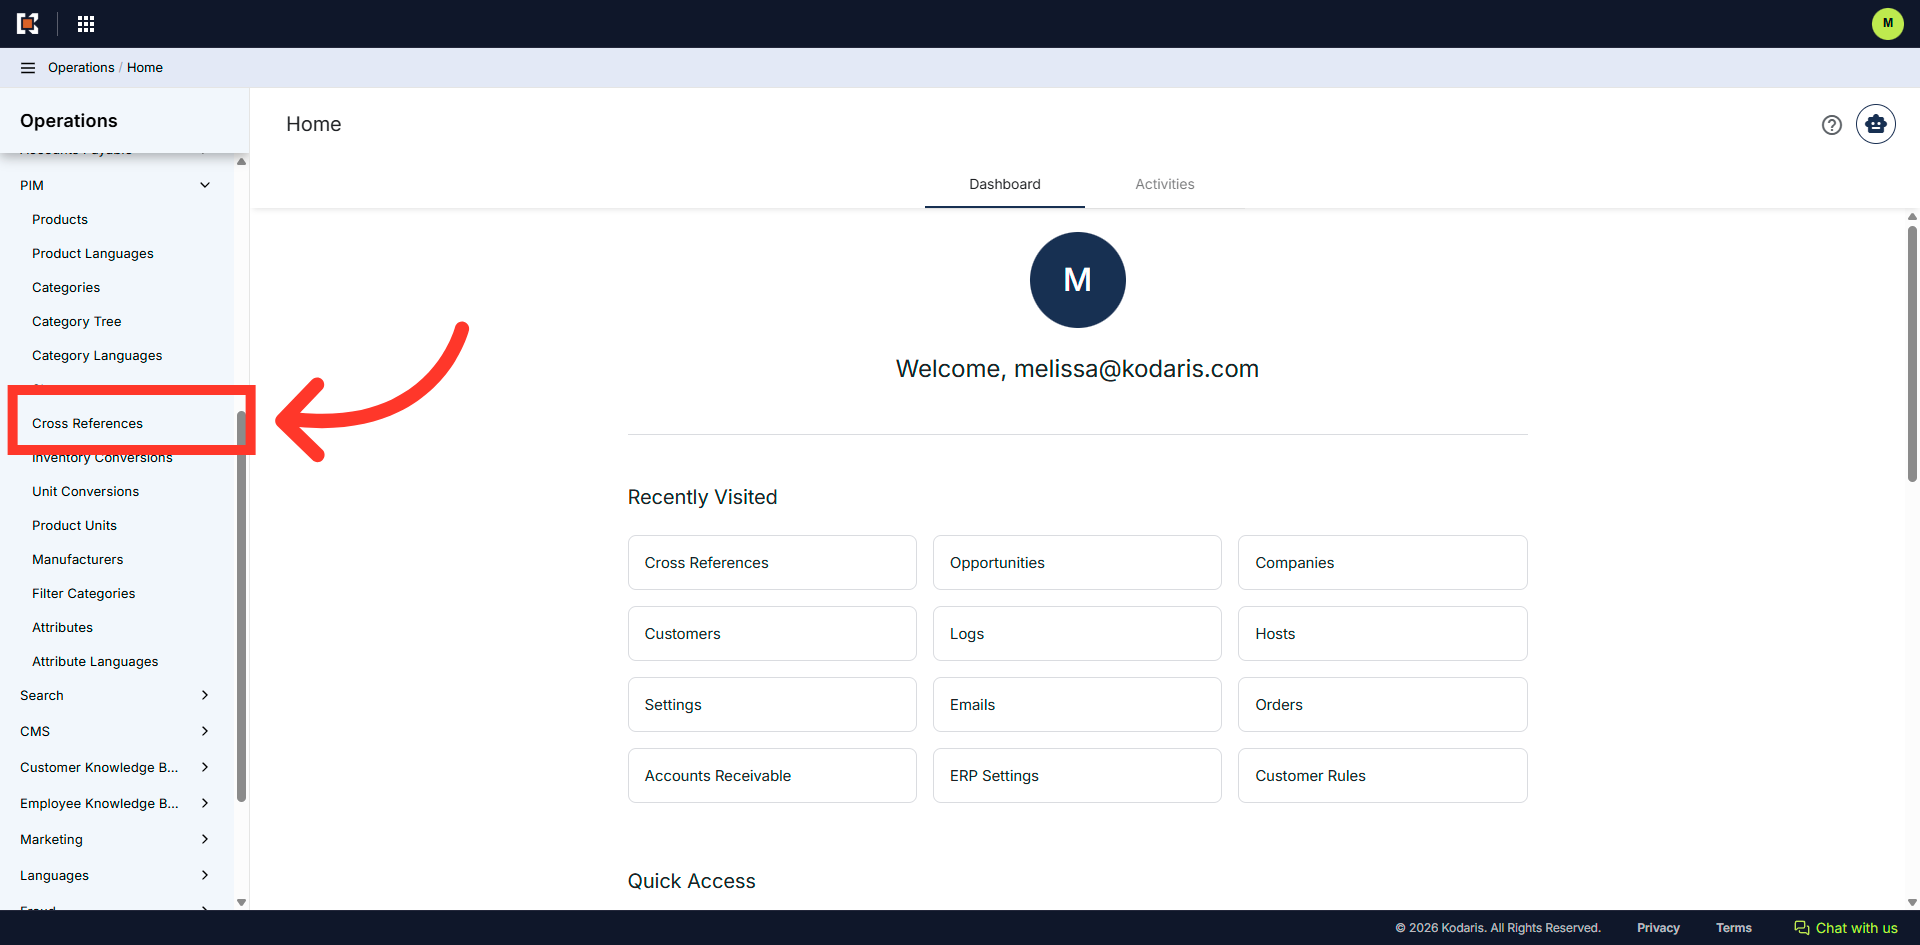1920x945 pixels.
Task: Open the Accounts Receivable card
Action: tap(772, 775)
